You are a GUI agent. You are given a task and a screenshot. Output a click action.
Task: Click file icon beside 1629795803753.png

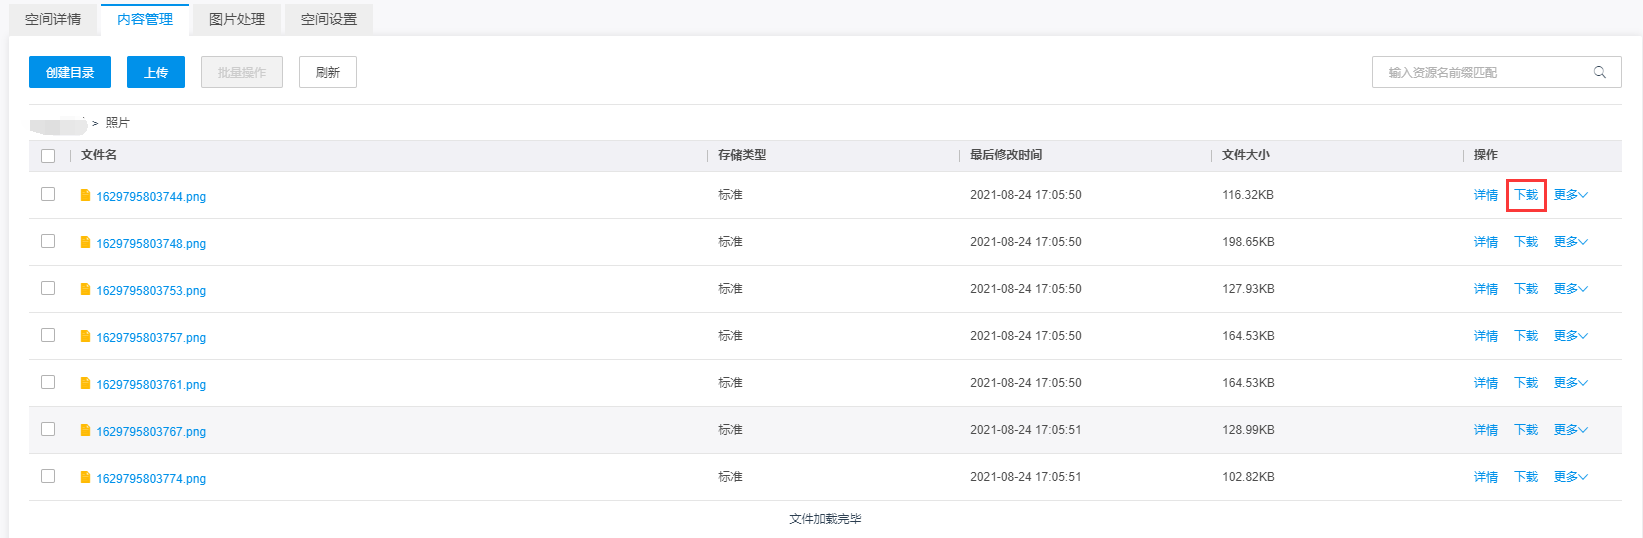pos(86,290)
